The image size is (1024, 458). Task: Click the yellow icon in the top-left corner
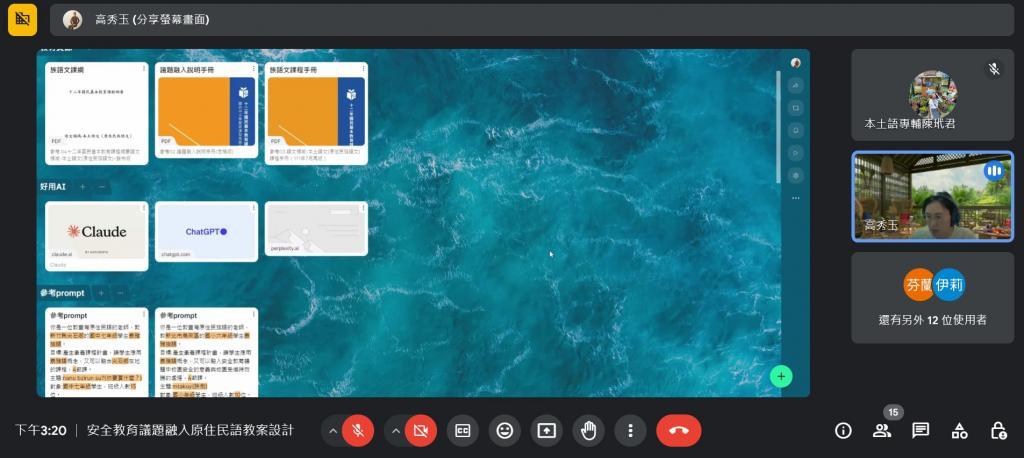(22, 19)
